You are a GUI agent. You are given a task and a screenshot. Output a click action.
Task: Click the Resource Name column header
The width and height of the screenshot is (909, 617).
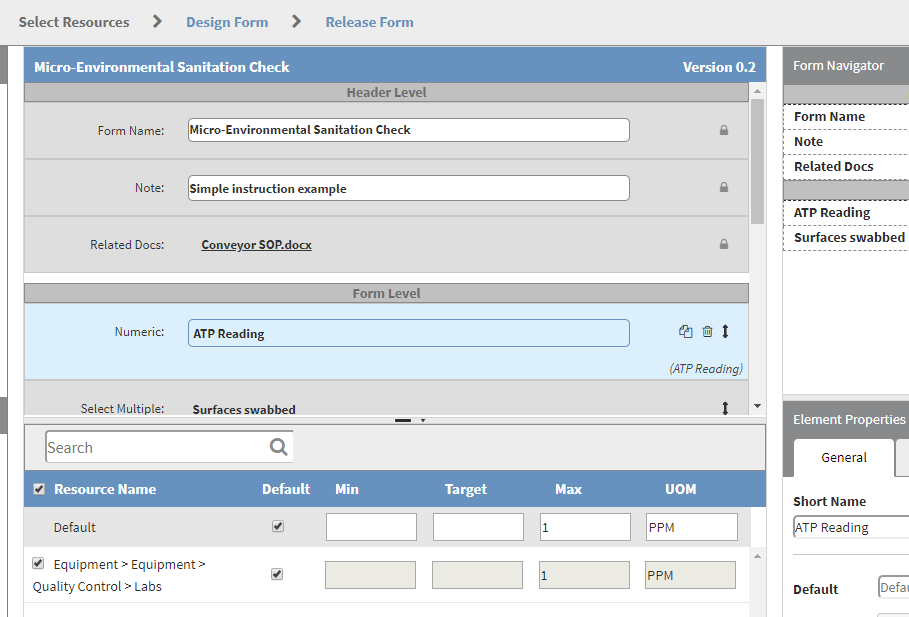point(105,489)
